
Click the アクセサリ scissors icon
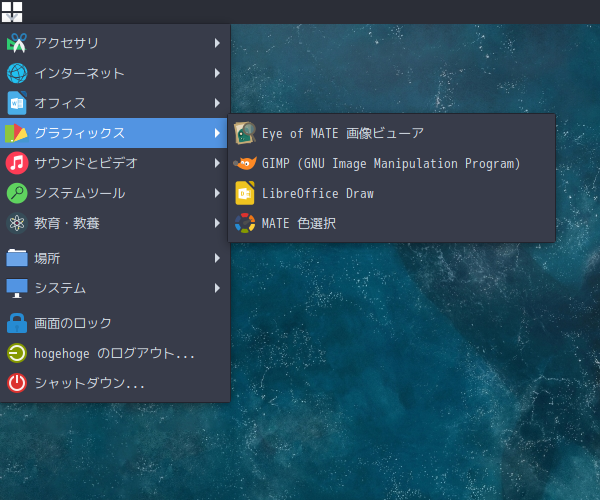[17, 43]
